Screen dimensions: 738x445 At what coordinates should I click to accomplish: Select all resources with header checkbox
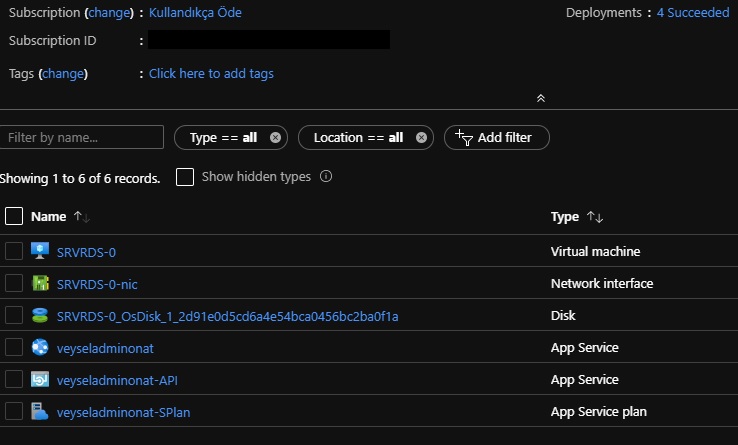(14, 216)
